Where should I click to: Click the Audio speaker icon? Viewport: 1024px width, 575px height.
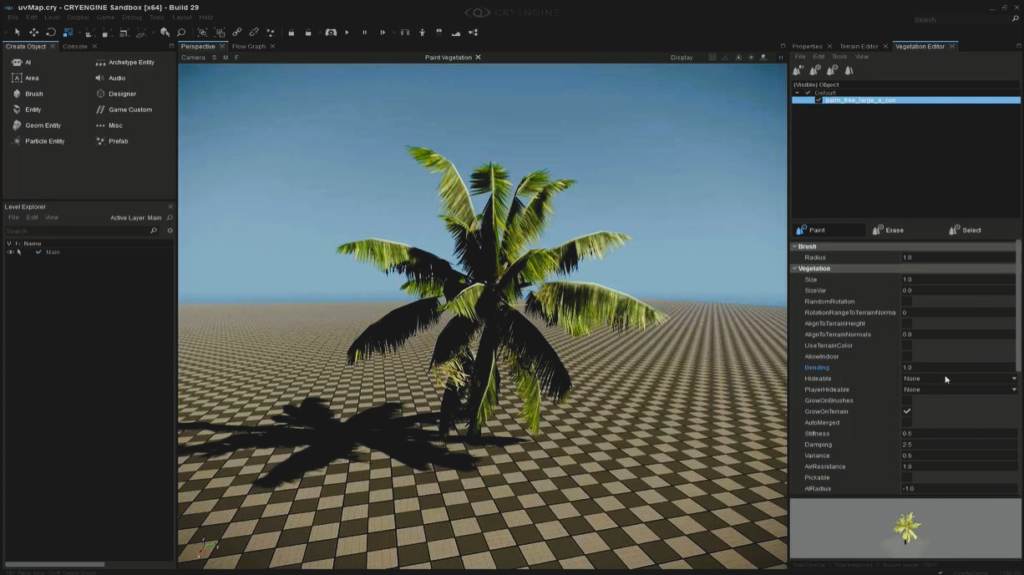point(100,78)
